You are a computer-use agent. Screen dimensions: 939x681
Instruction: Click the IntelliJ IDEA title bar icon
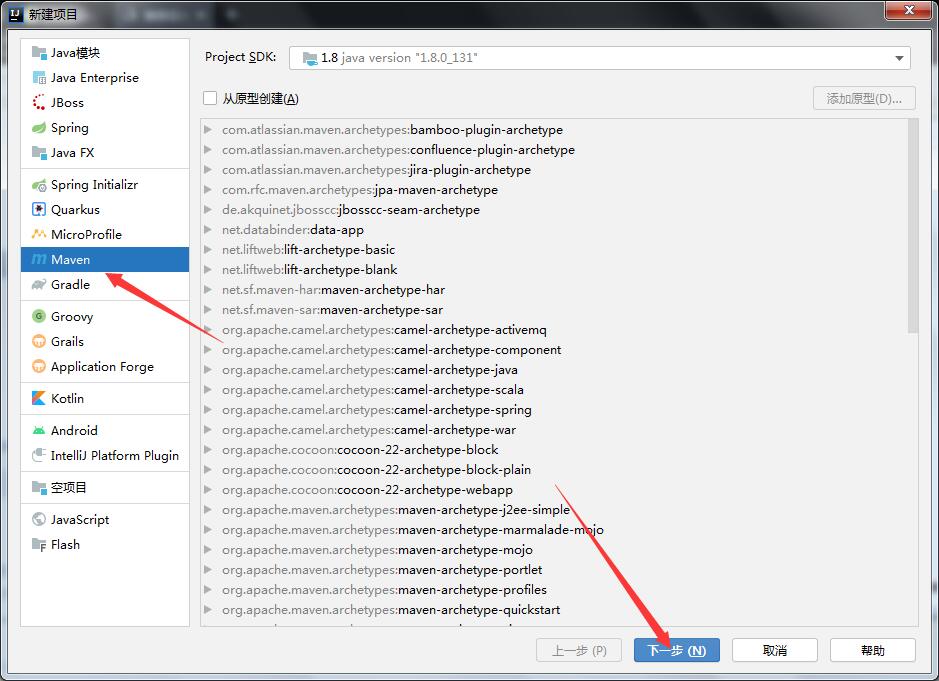click(16, 14)
